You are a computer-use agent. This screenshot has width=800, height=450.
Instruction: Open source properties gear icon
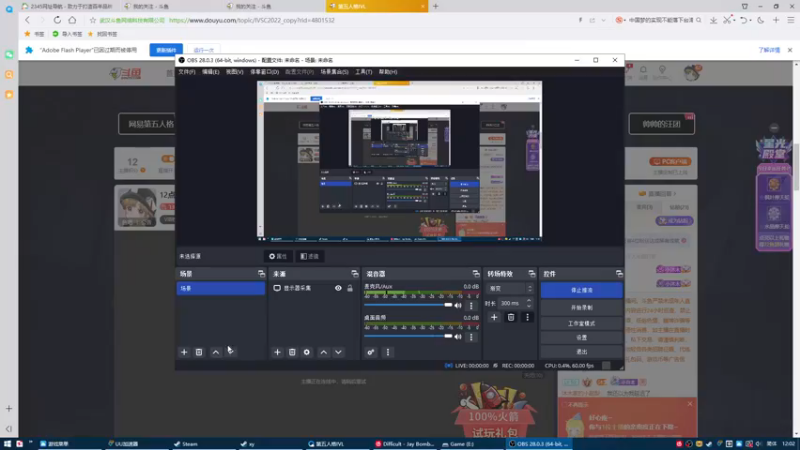coord(307,352)
